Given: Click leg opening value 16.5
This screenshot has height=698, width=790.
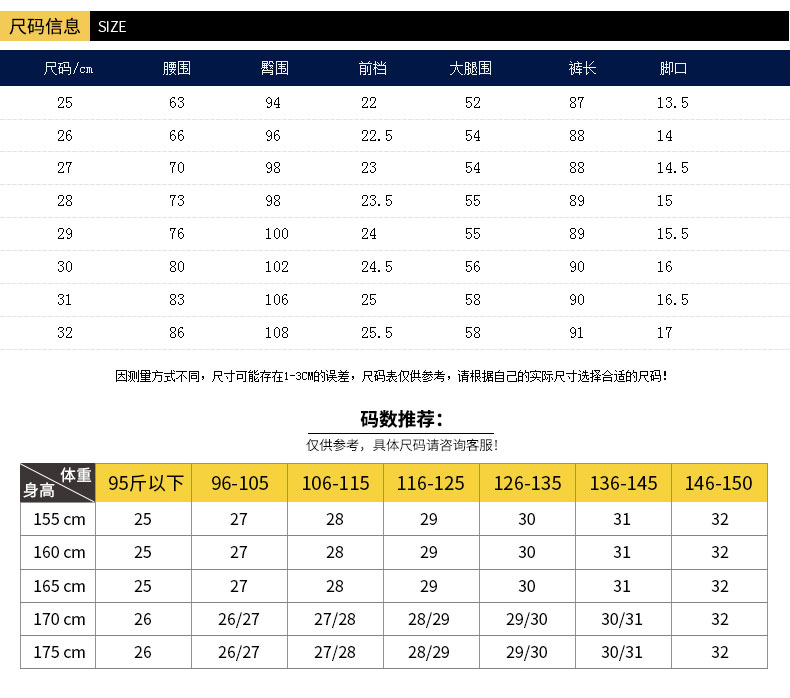Looking at the screenshot, I should click(x=673, y=300).
